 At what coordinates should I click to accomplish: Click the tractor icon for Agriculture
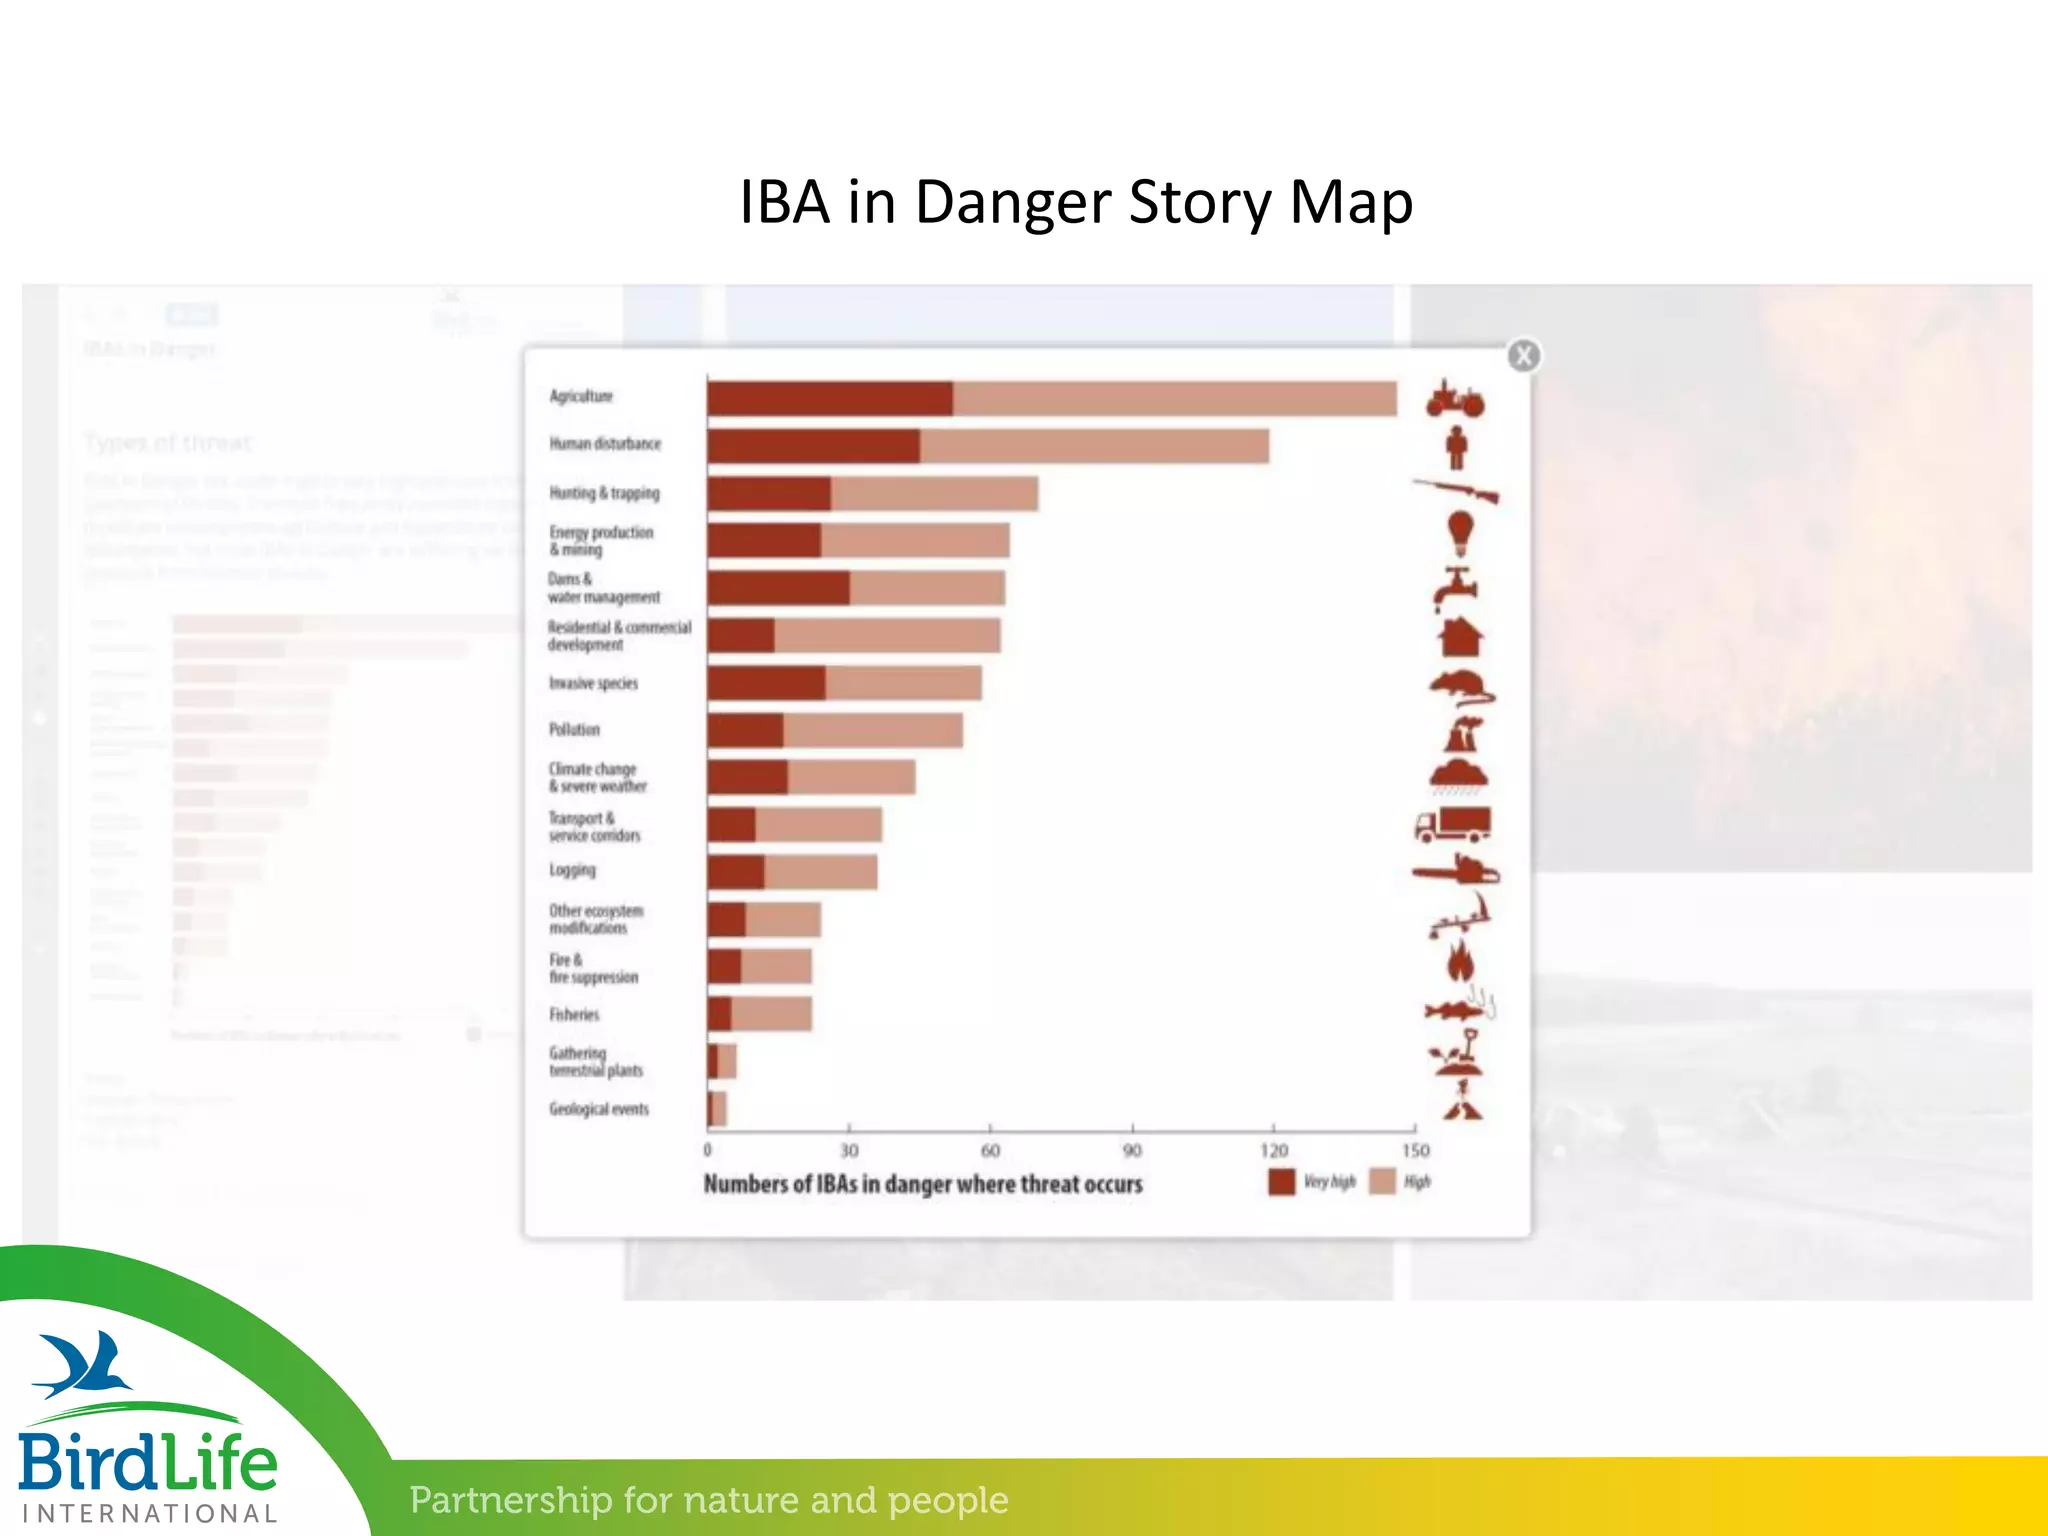point(1455,398)
